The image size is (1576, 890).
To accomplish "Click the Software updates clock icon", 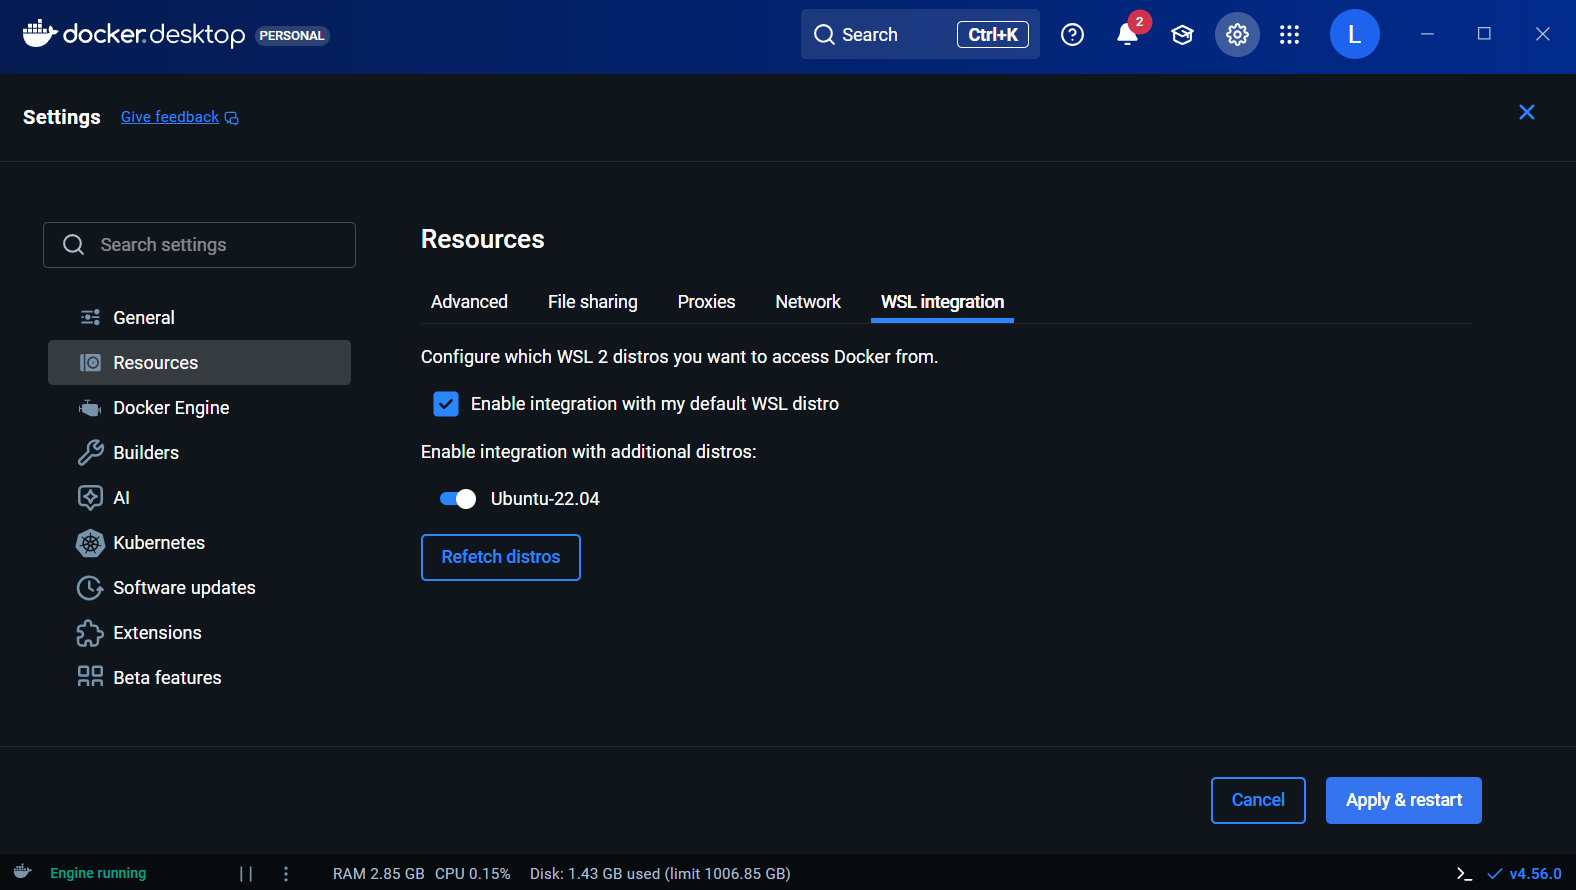I will (x=90, y=588).
